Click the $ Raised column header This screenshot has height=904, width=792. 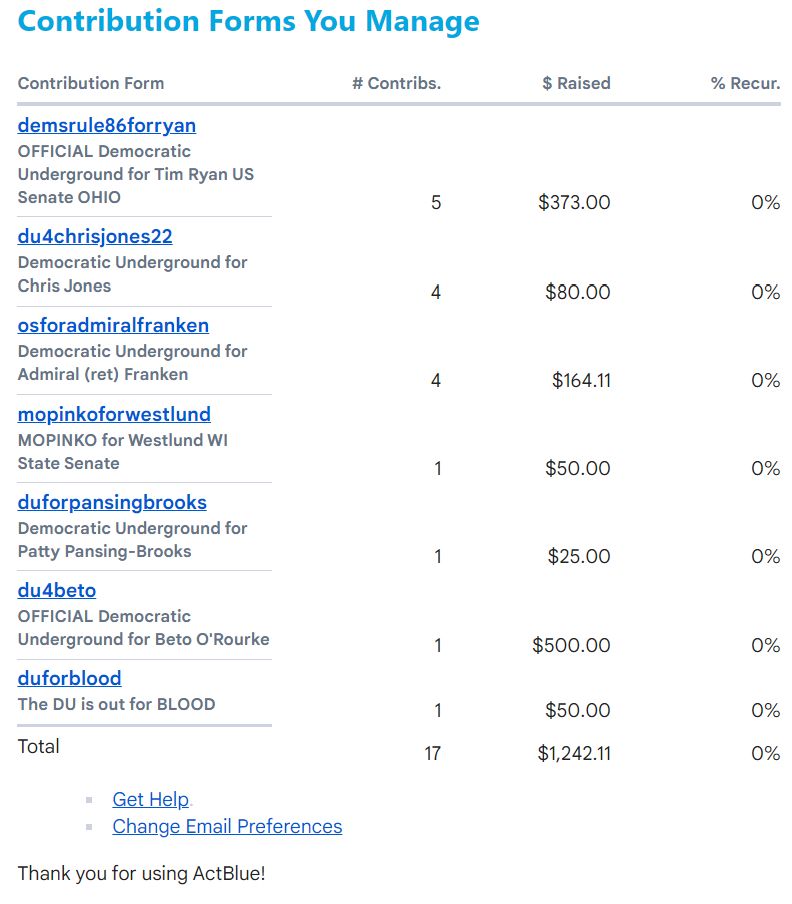[x=576, y=84]
